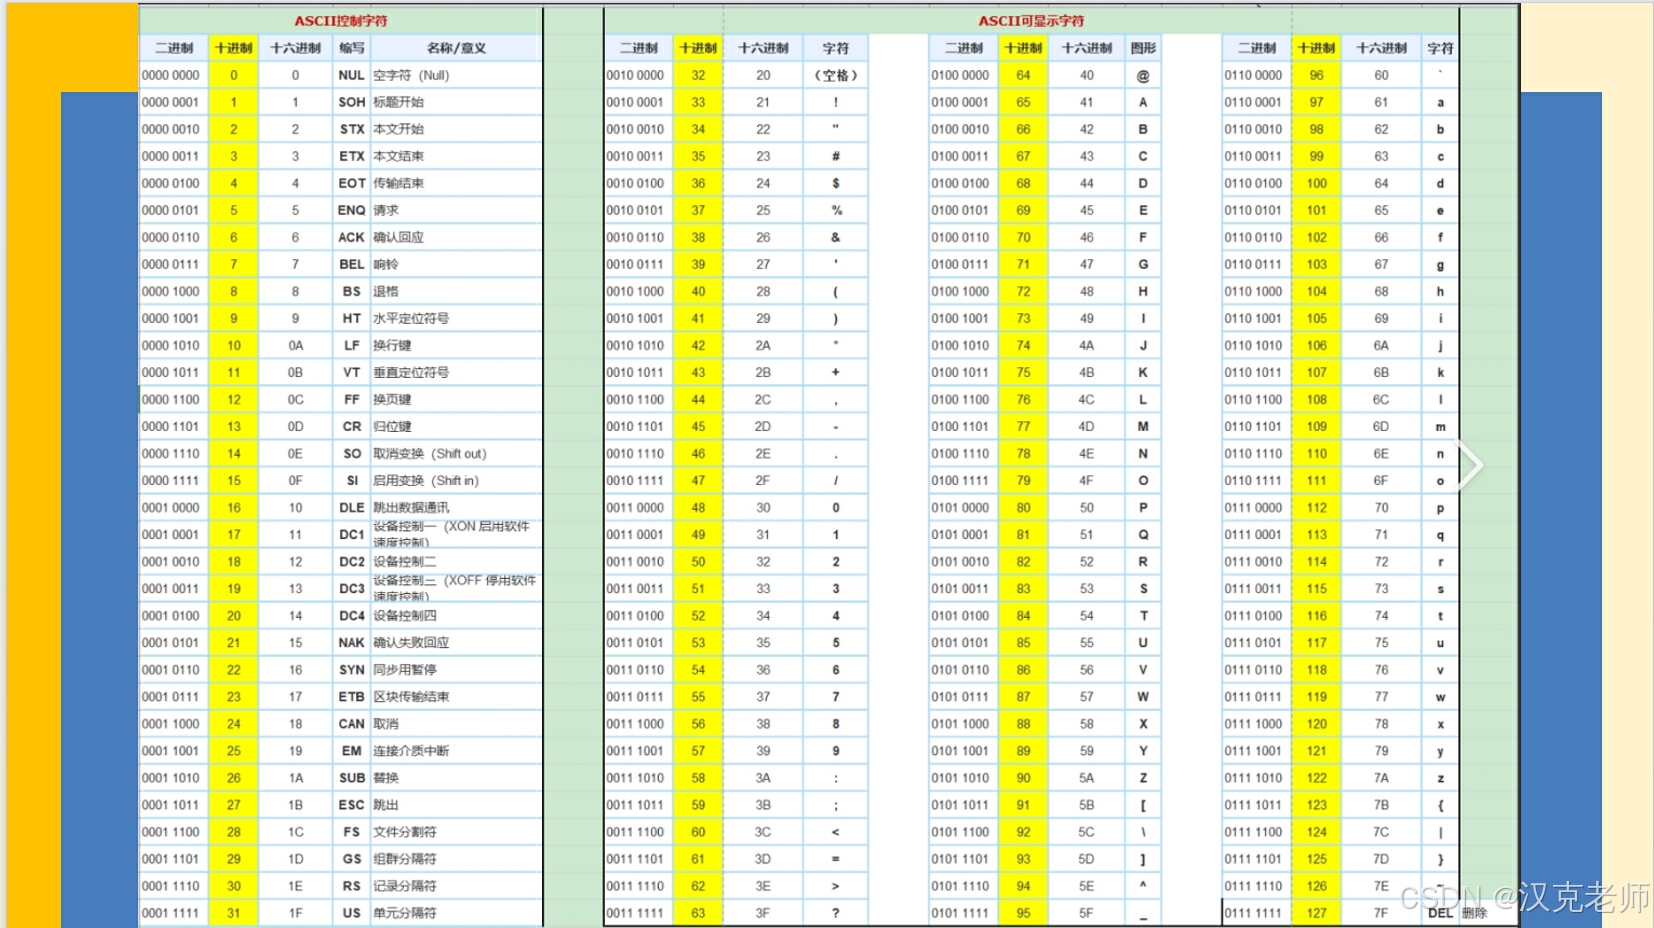The width and height of the screenshot is (1654, 928).
Task: Select the 'DLE' abbreviation cell
Action: [351, 507]
